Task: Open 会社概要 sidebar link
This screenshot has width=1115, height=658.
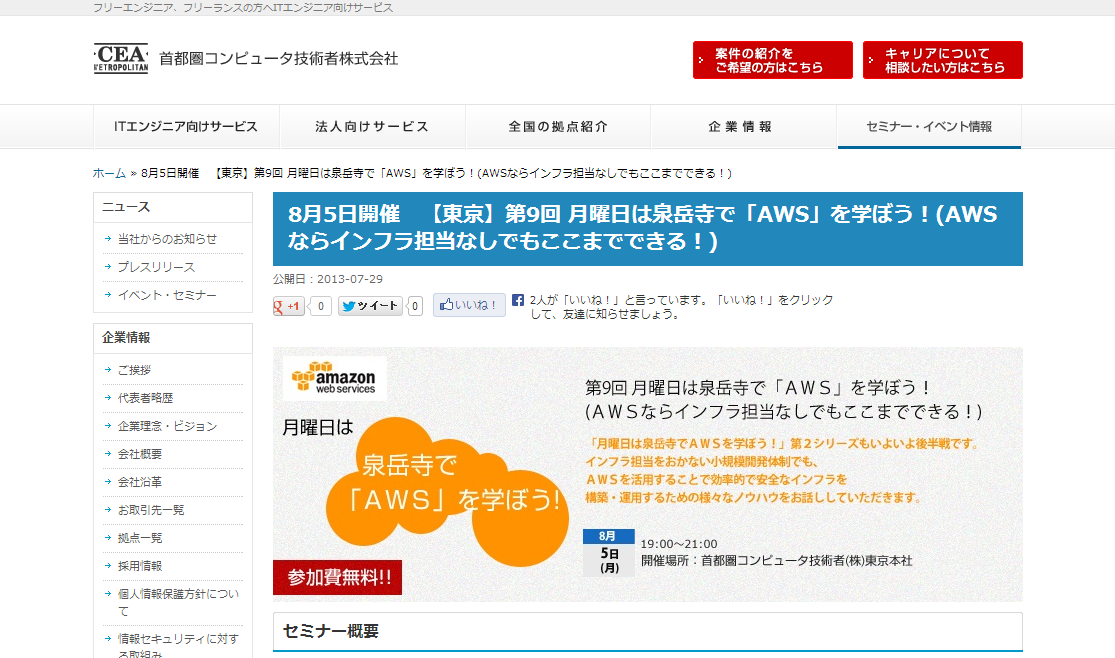Action: click(x=140, y=454)
